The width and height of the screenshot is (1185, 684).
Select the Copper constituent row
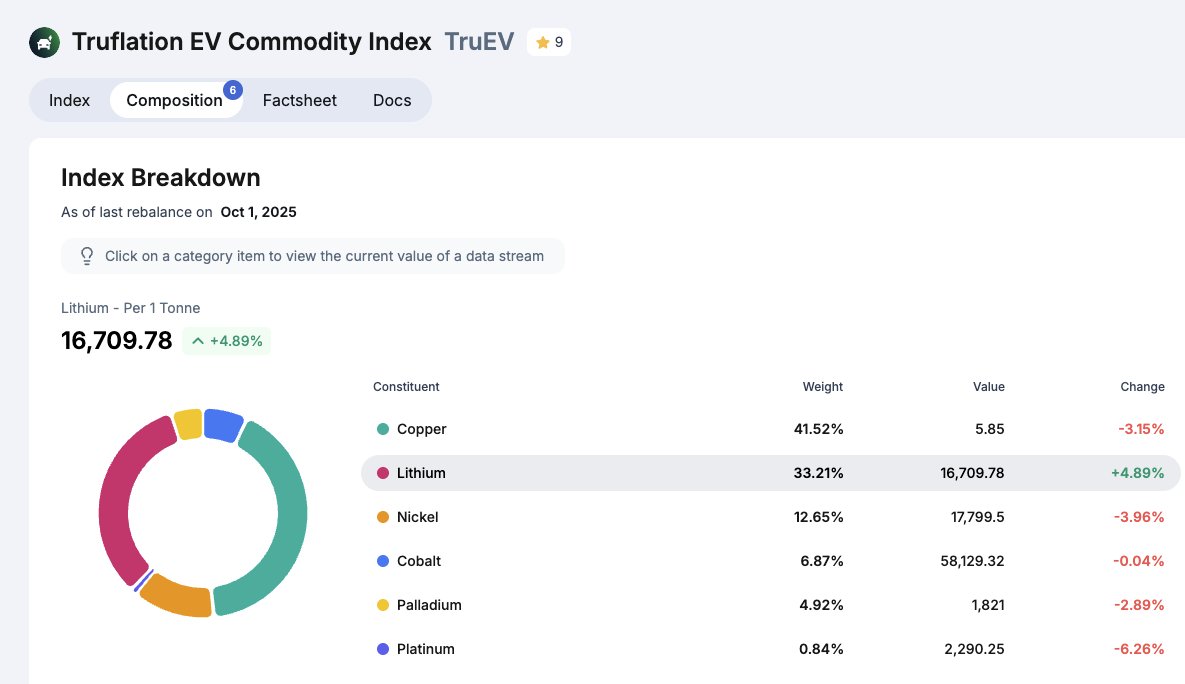coord(771,429)
